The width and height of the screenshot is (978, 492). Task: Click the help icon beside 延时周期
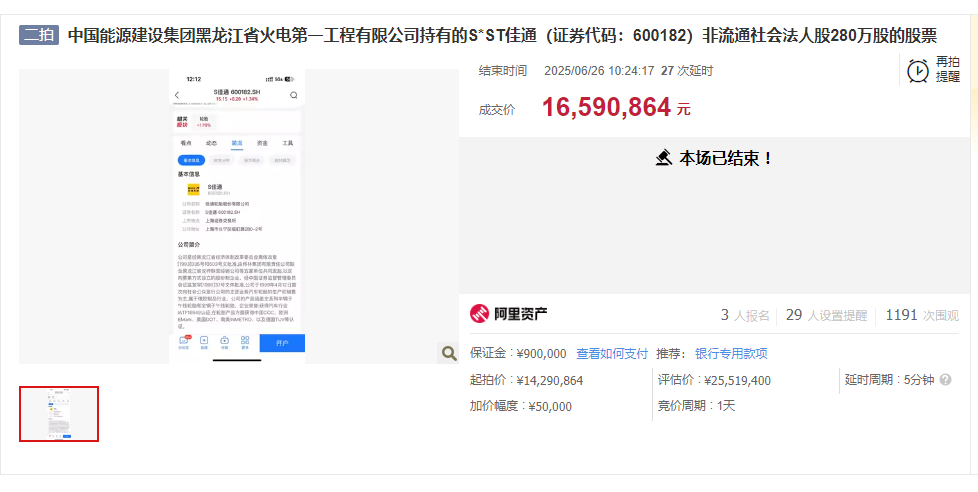click(946, 380)
